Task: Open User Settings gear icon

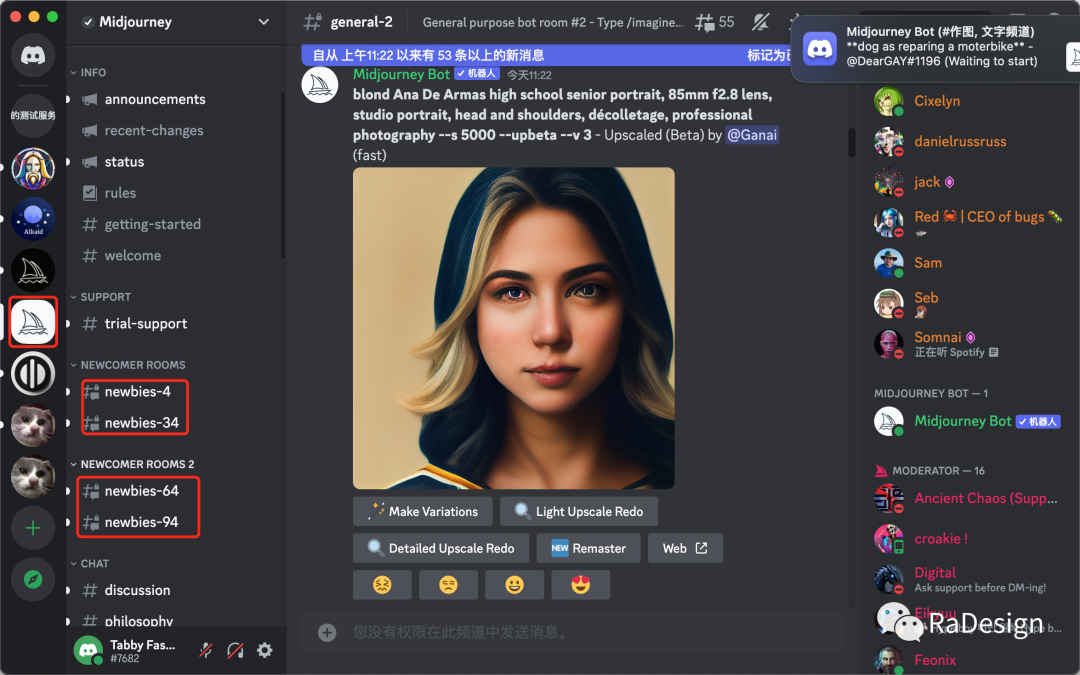Action: click(264, 650)
